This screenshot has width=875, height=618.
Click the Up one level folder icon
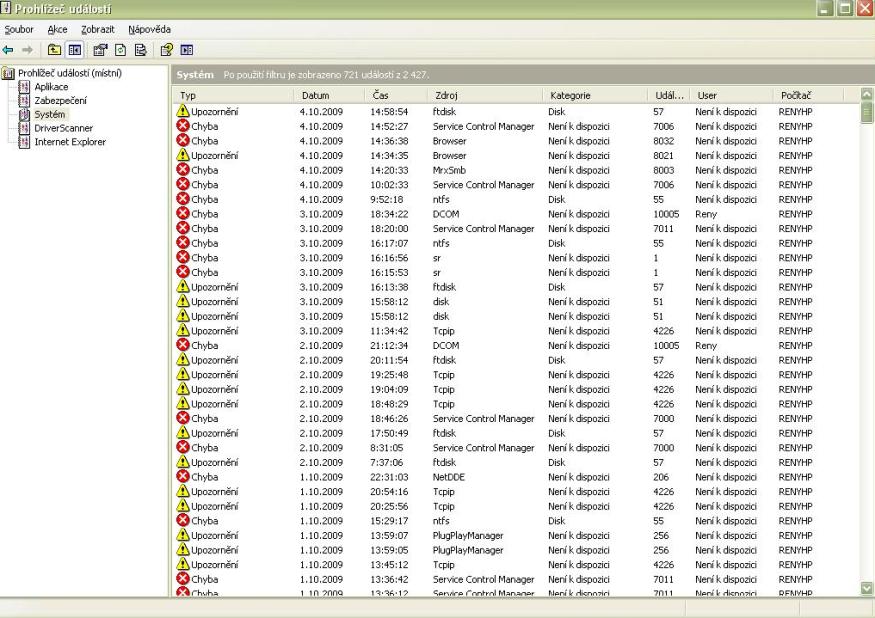coord(54,48)
